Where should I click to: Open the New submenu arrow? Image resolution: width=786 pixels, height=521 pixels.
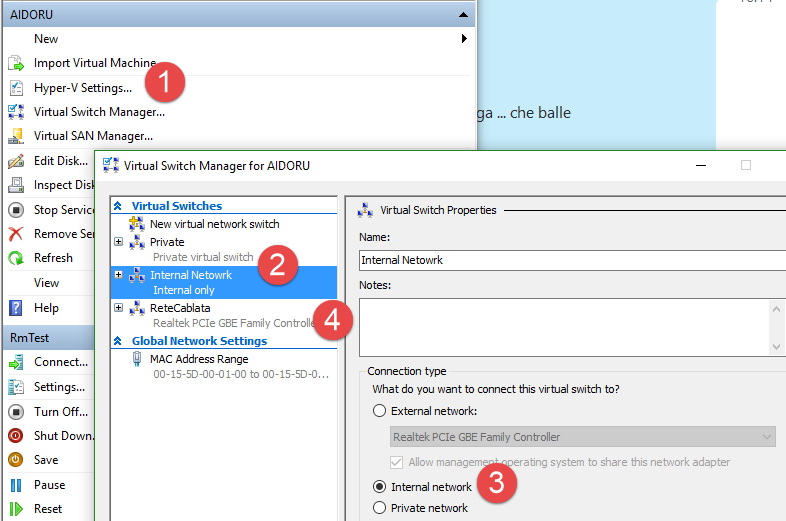point(464,39)
